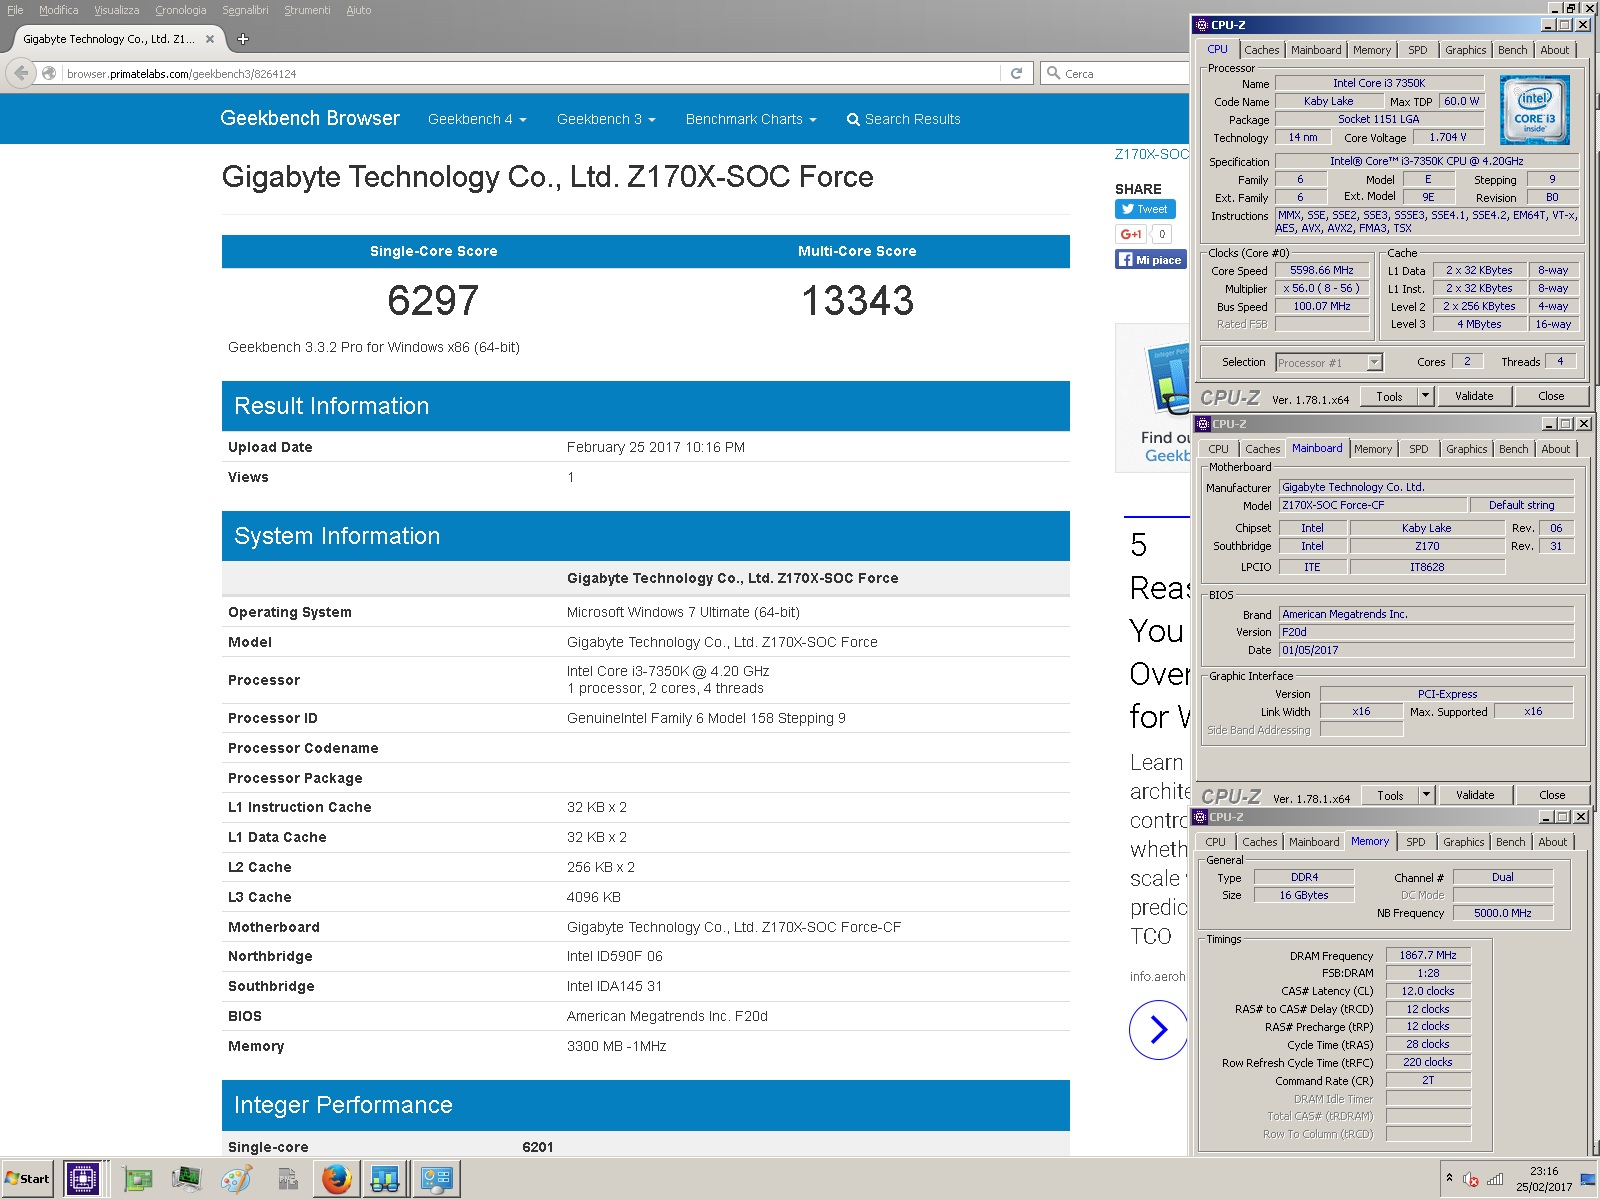Expand the Geekbench 4 dropdown menu

point(477,119)
